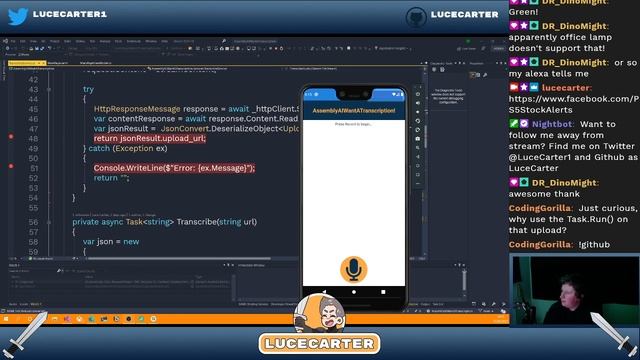Tap the Android emulator back triangle button

tap(324, 292)
